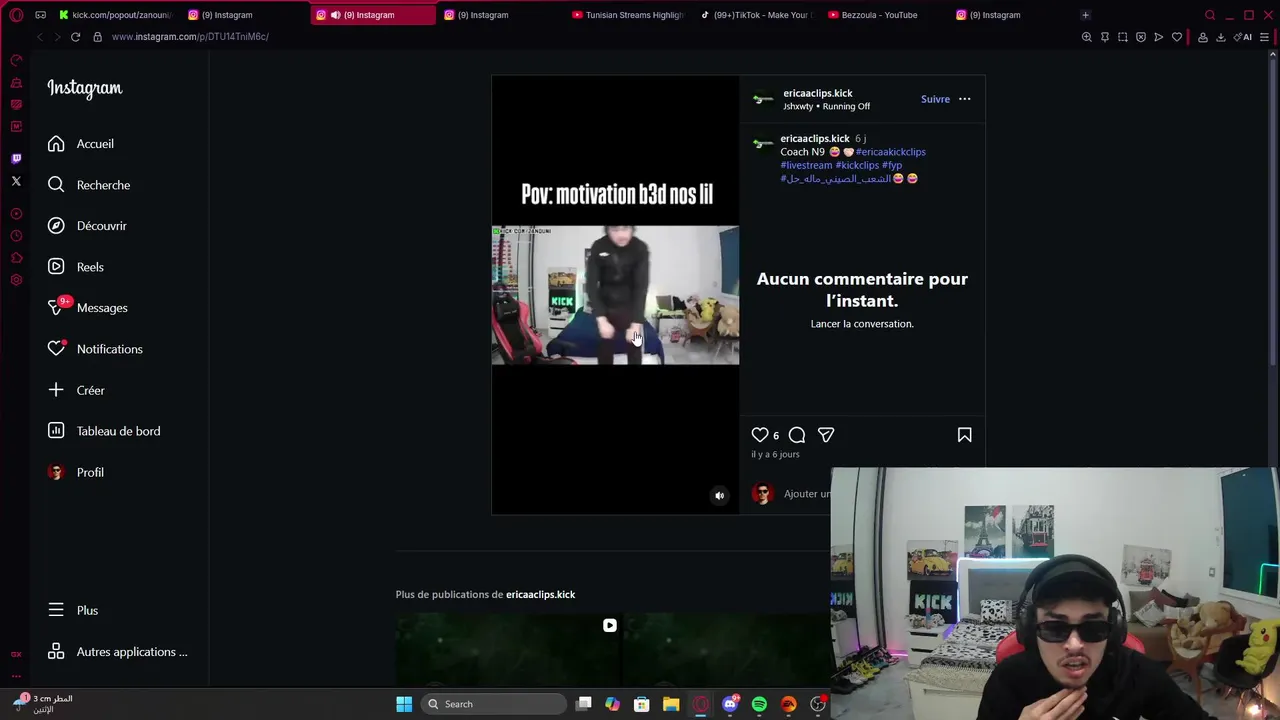Click heart bookmark icon in browser toolbar
Image resolution: width=1280 pixels, height=720 pixels.
[1177, 37]
